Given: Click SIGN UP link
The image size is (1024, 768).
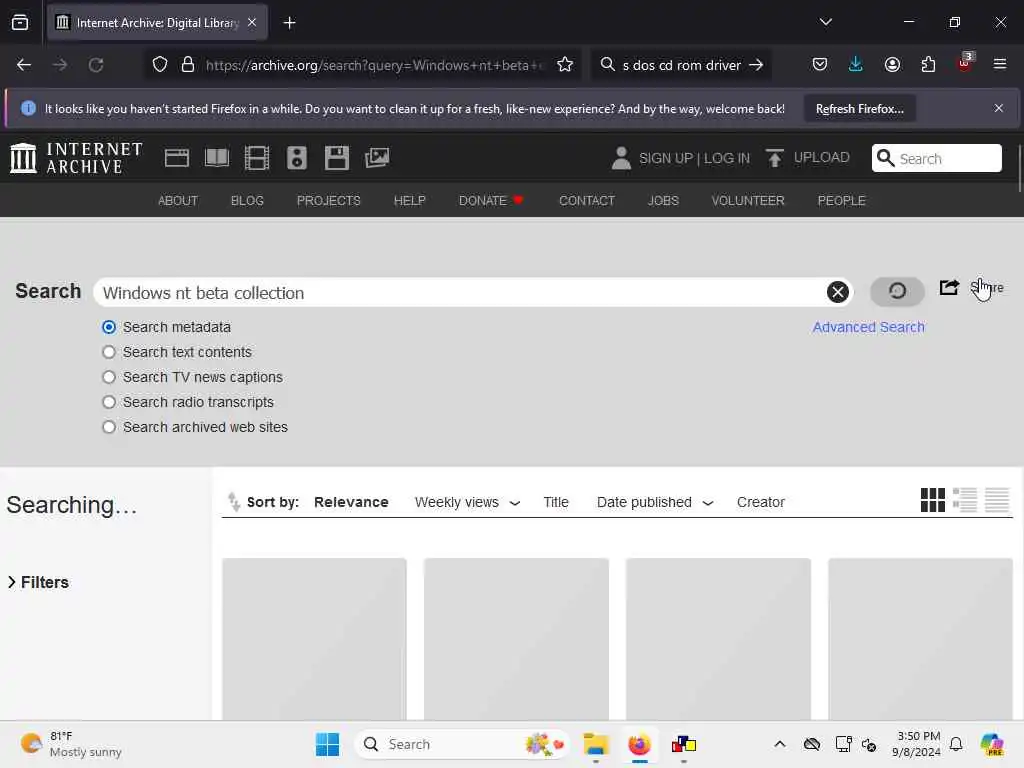Looking at the screenshot, I should pyautogui.click(x=665, y=158).
